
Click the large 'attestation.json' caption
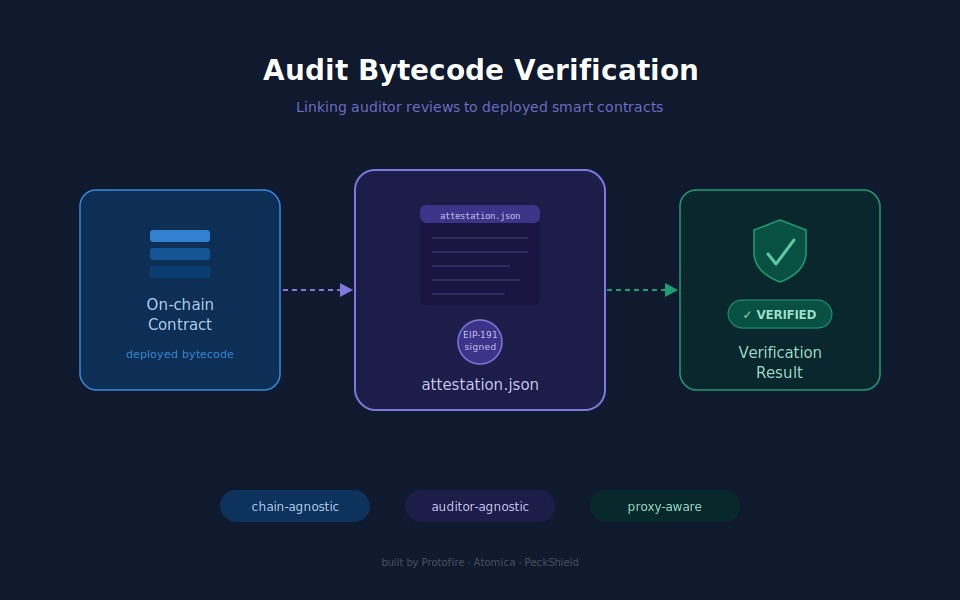[x=480, y=384]
